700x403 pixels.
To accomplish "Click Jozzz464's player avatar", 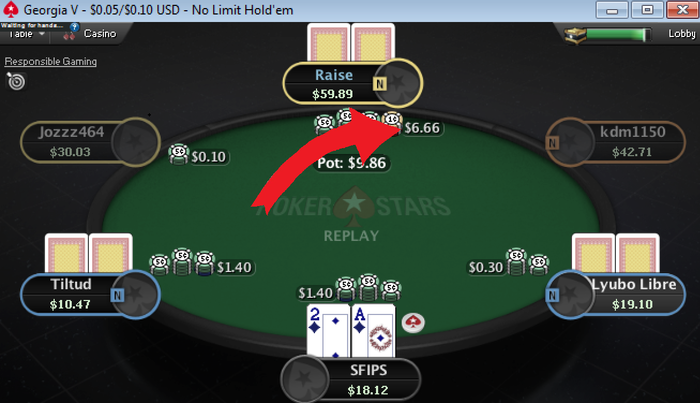I will 135,142.
